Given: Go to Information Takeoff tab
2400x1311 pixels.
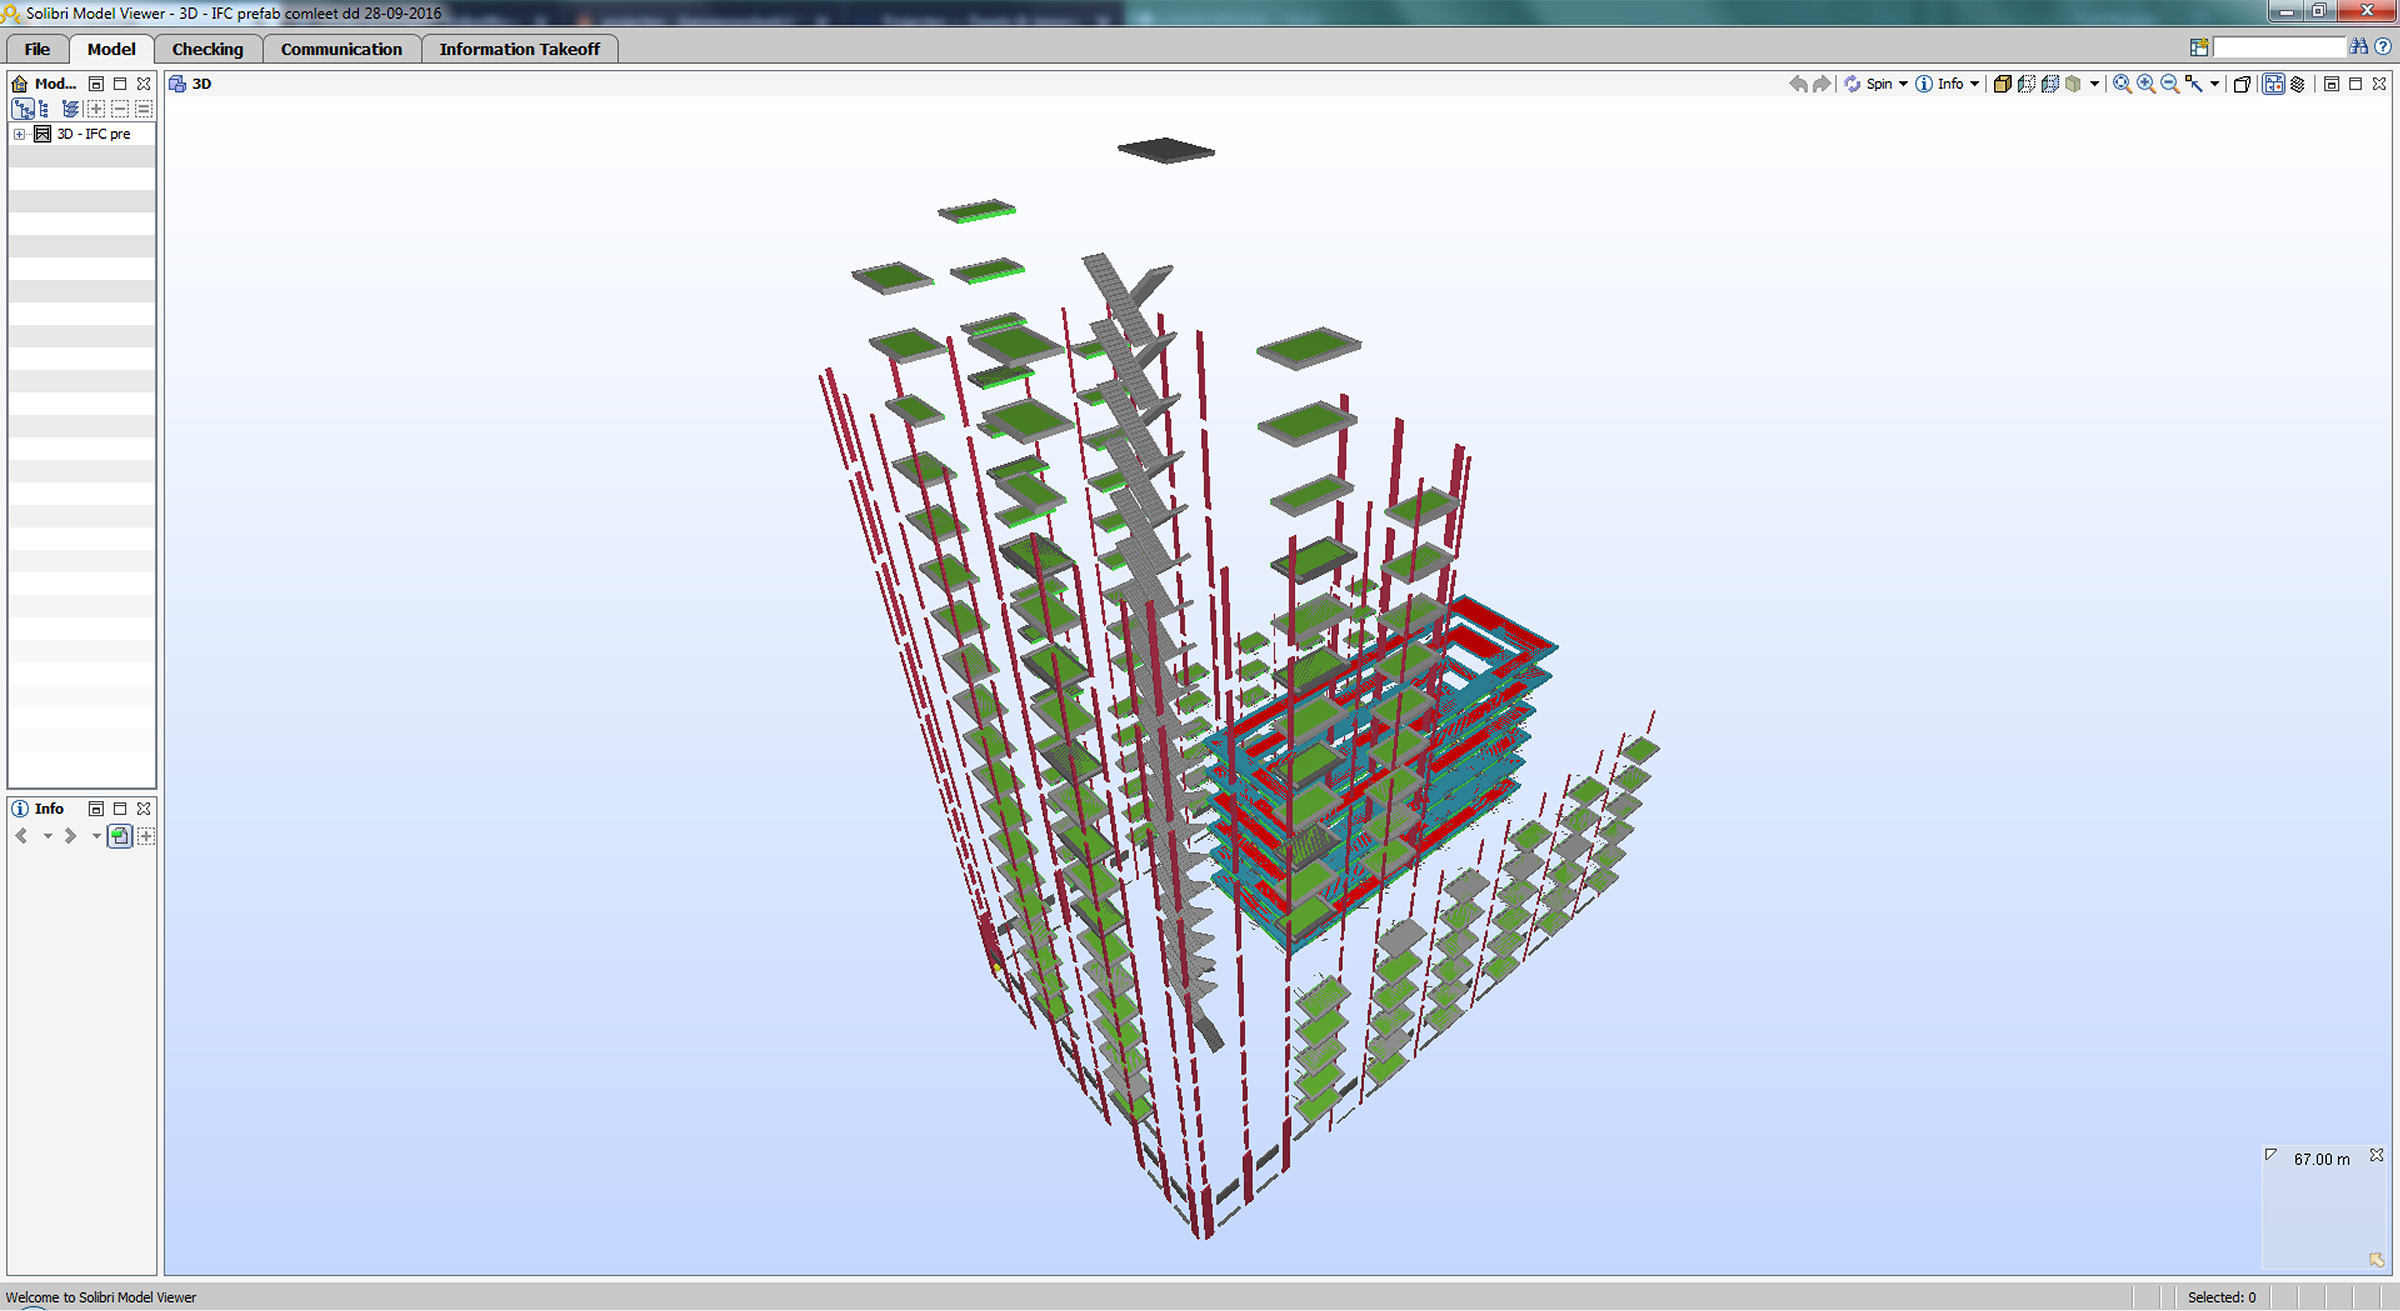Looking at the screenshot, I should pyautogui.click(x=519, y=49).
